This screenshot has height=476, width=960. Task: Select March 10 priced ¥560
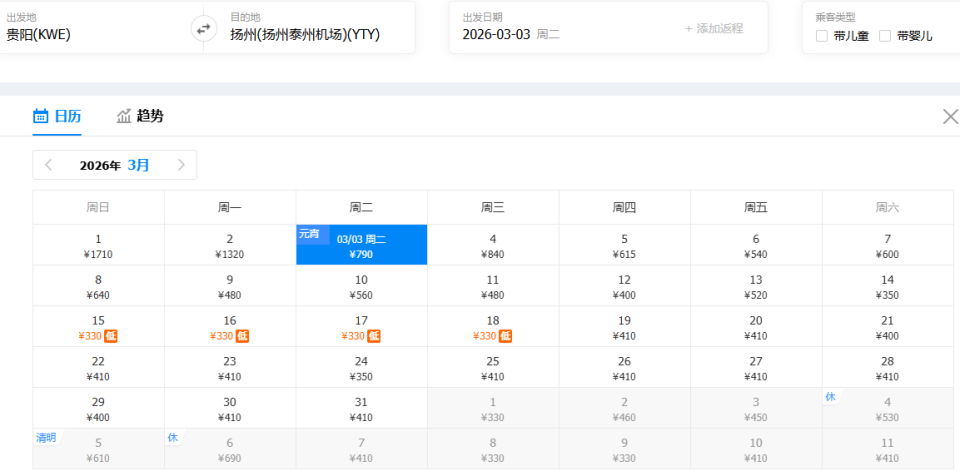point(362,286)
